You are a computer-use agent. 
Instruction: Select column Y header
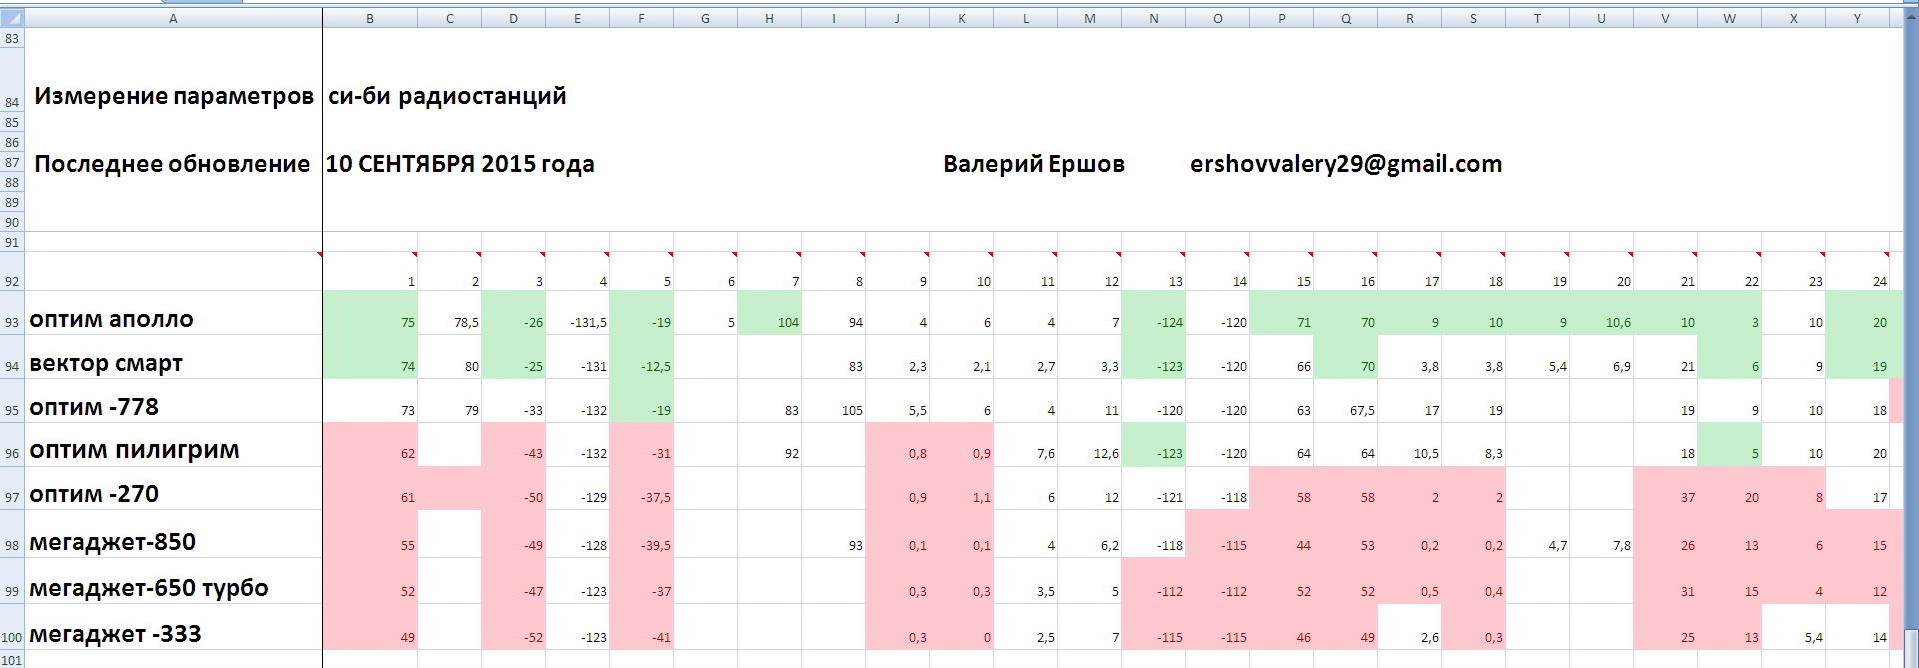coord(1857,19)
